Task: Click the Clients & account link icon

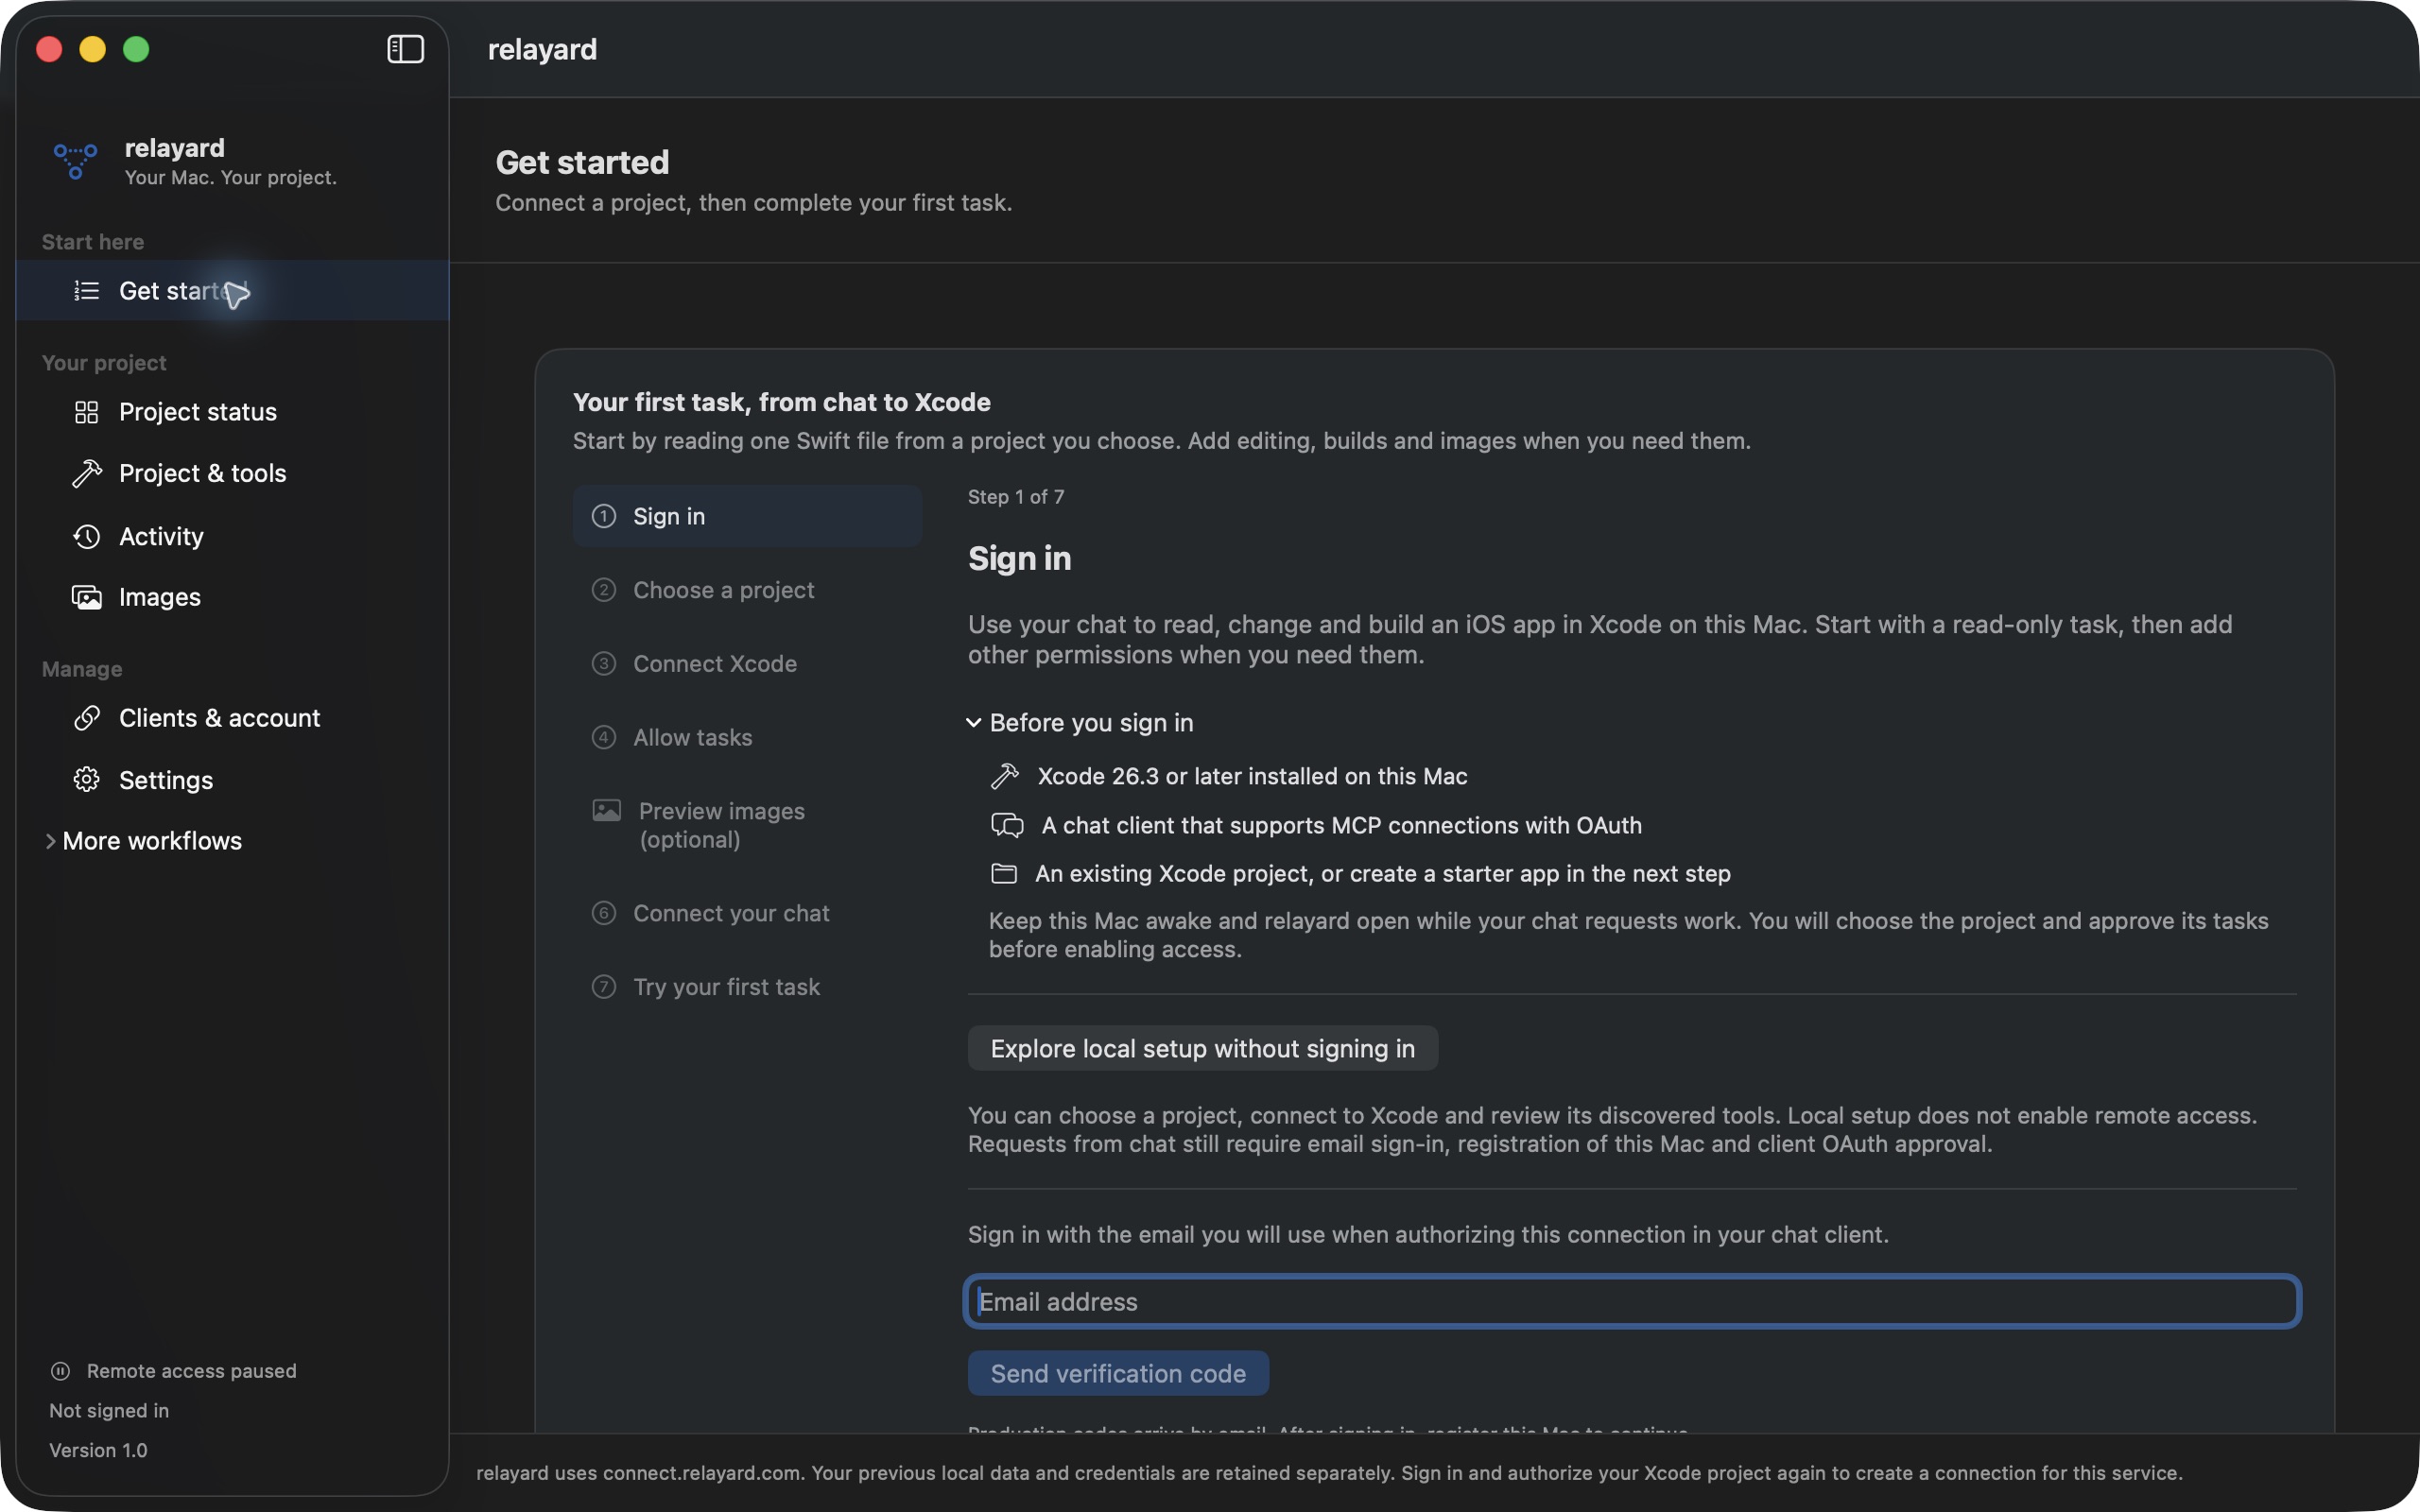Action: (x=87, y=718)
